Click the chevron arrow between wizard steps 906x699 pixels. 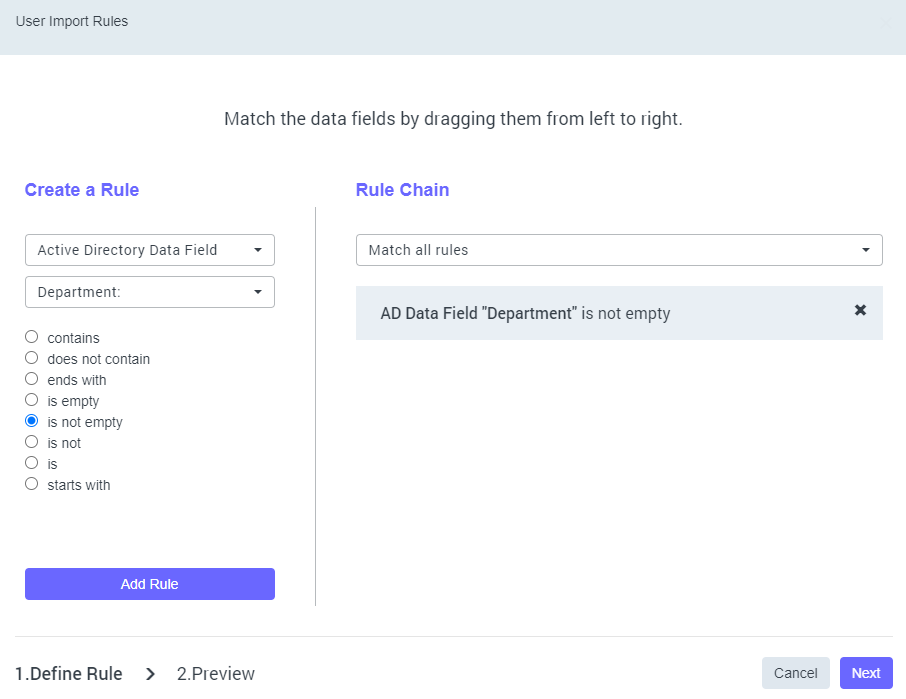(151, 674)
